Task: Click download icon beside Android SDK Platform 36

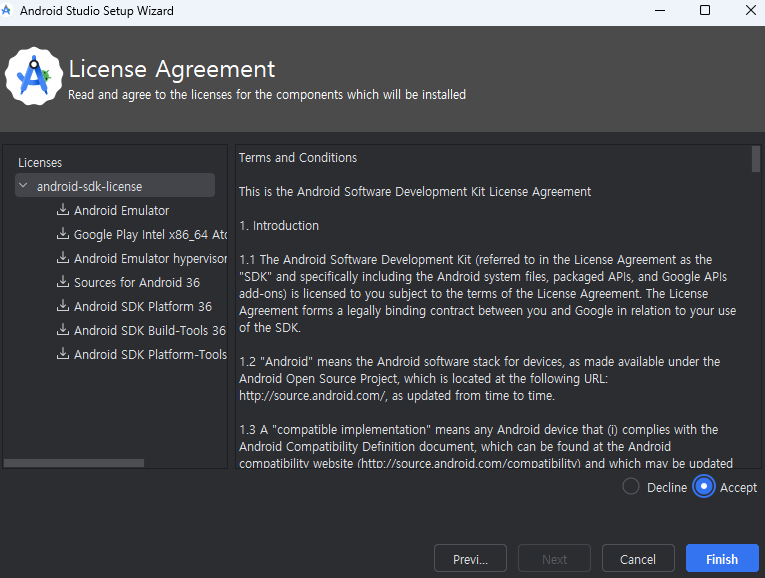Action: tap(62, 306)
